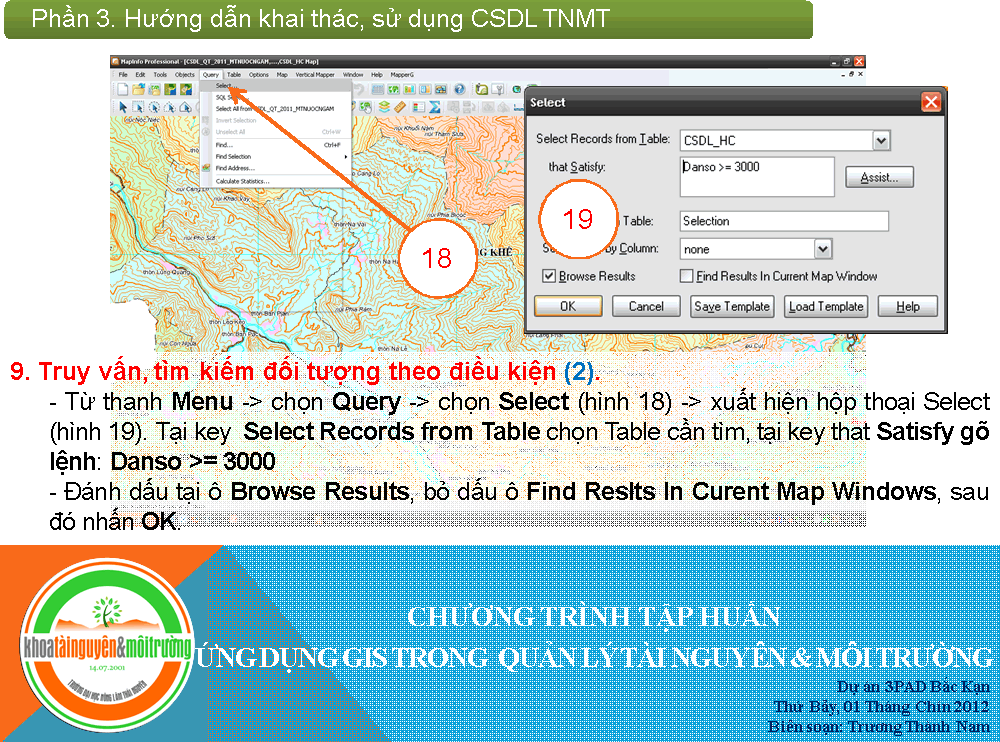
Task: Restore down the MapInfo Professional window
Action: 847,61
